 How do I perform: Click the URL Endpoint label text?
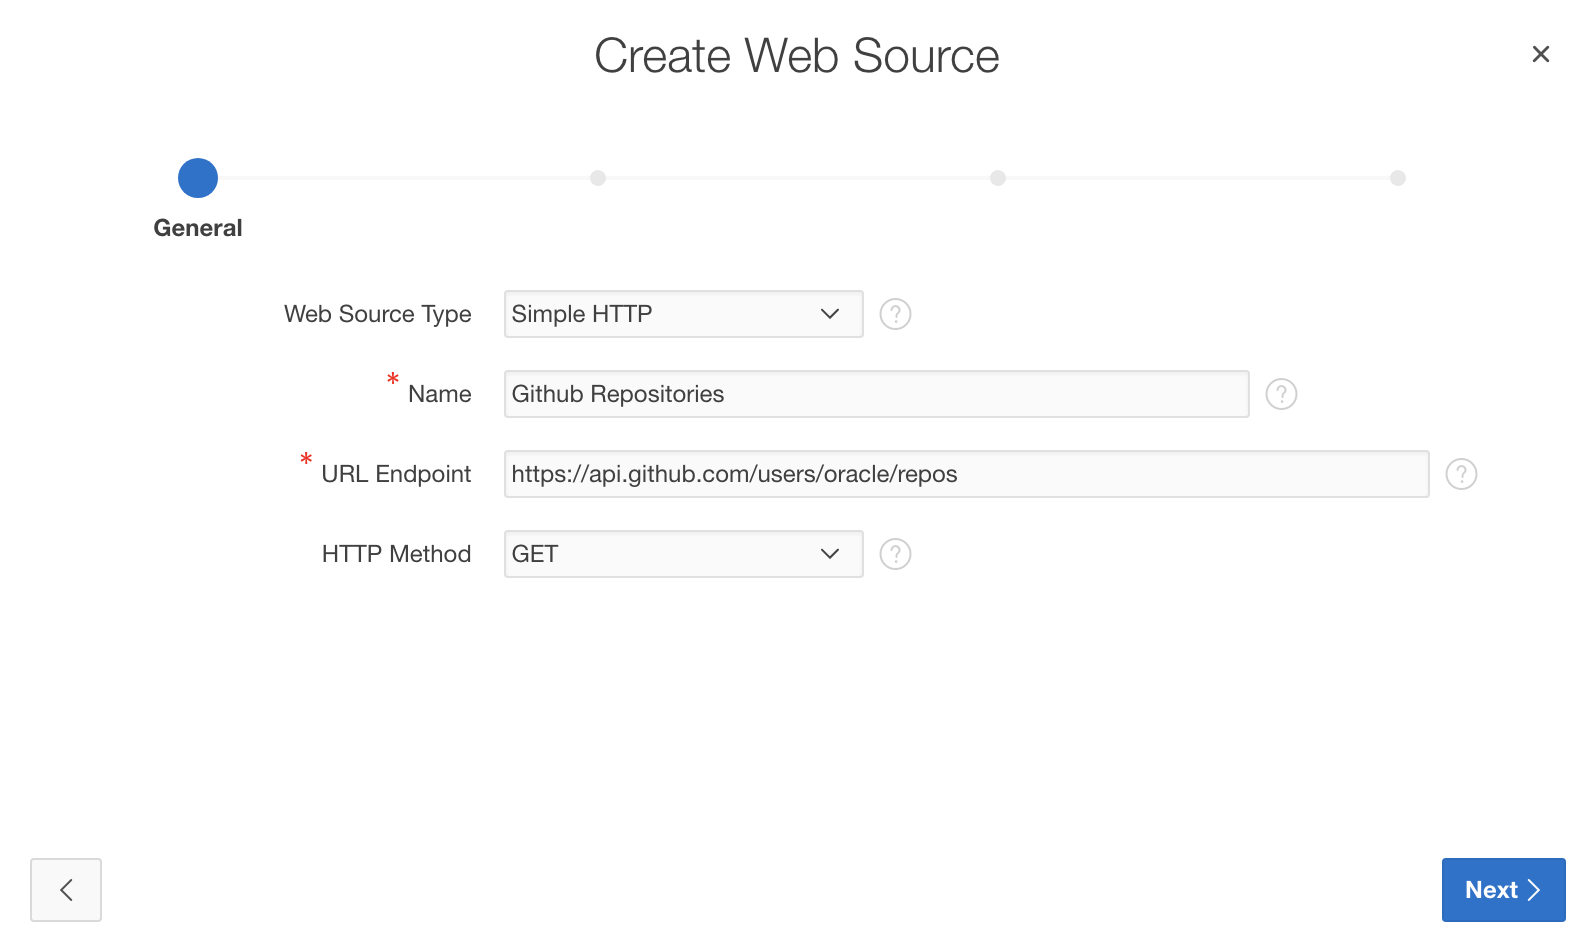[x=396, y=474]
